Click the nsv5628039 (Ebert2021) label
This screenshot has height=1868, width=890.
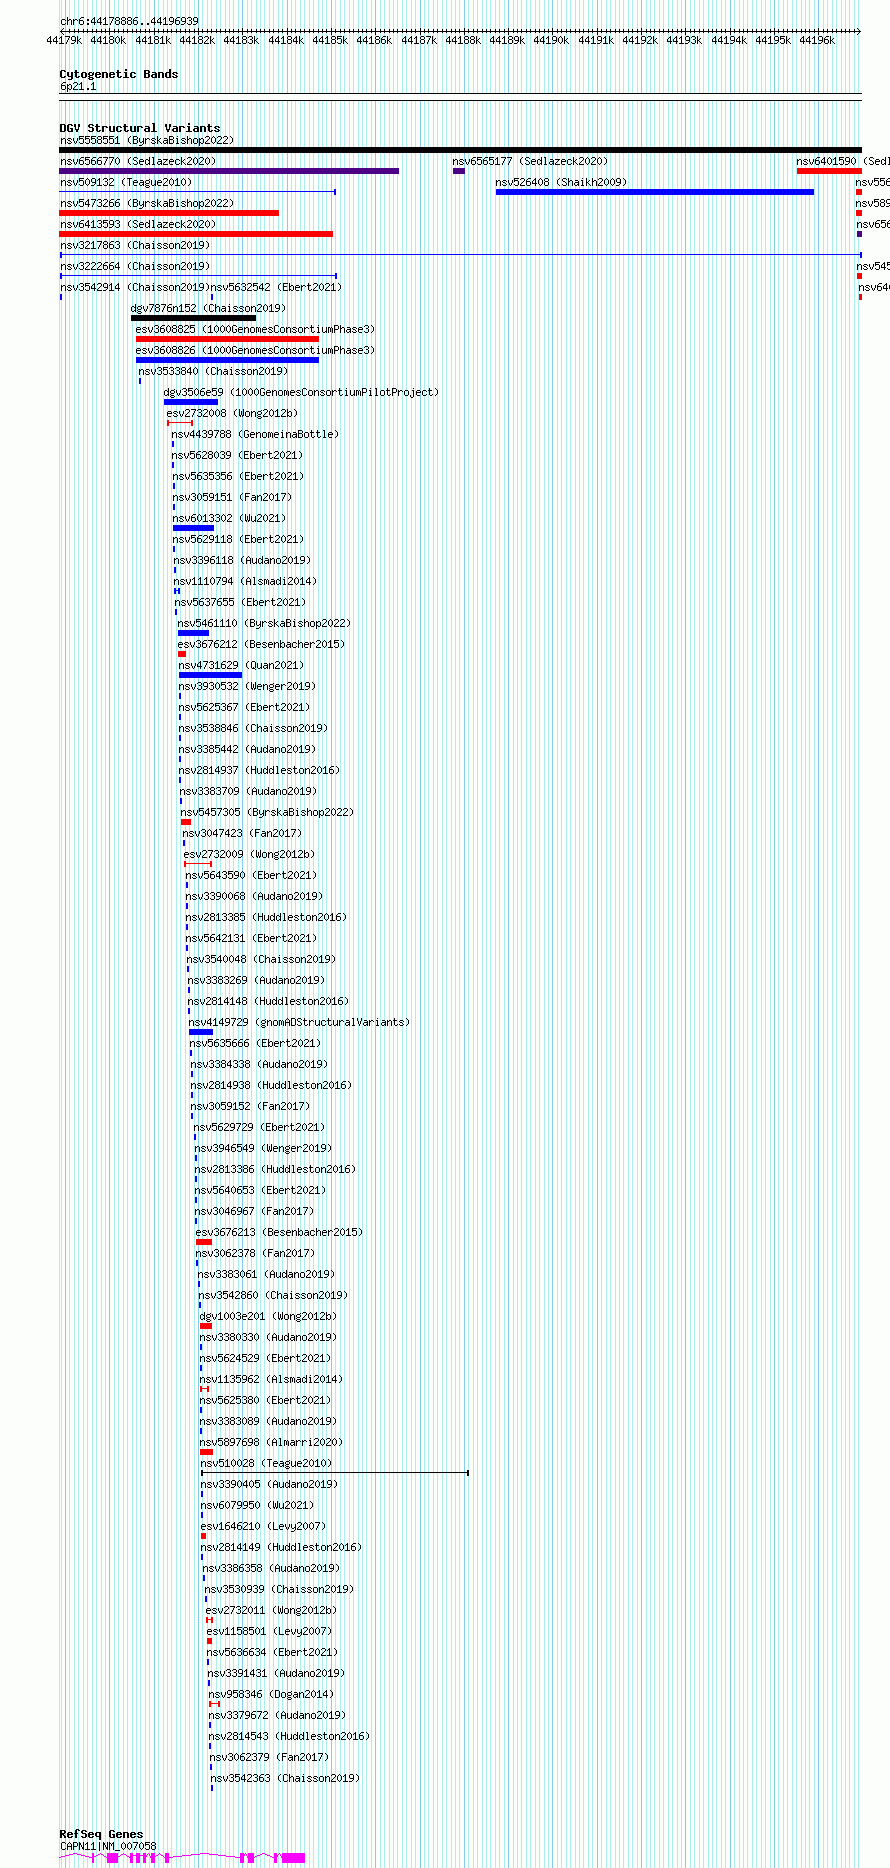point(237,455)
